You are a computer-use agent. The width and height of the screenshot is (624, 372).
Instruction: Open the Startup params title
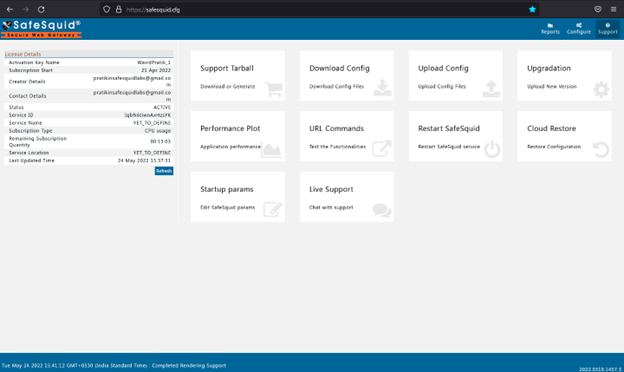[226, 189]
